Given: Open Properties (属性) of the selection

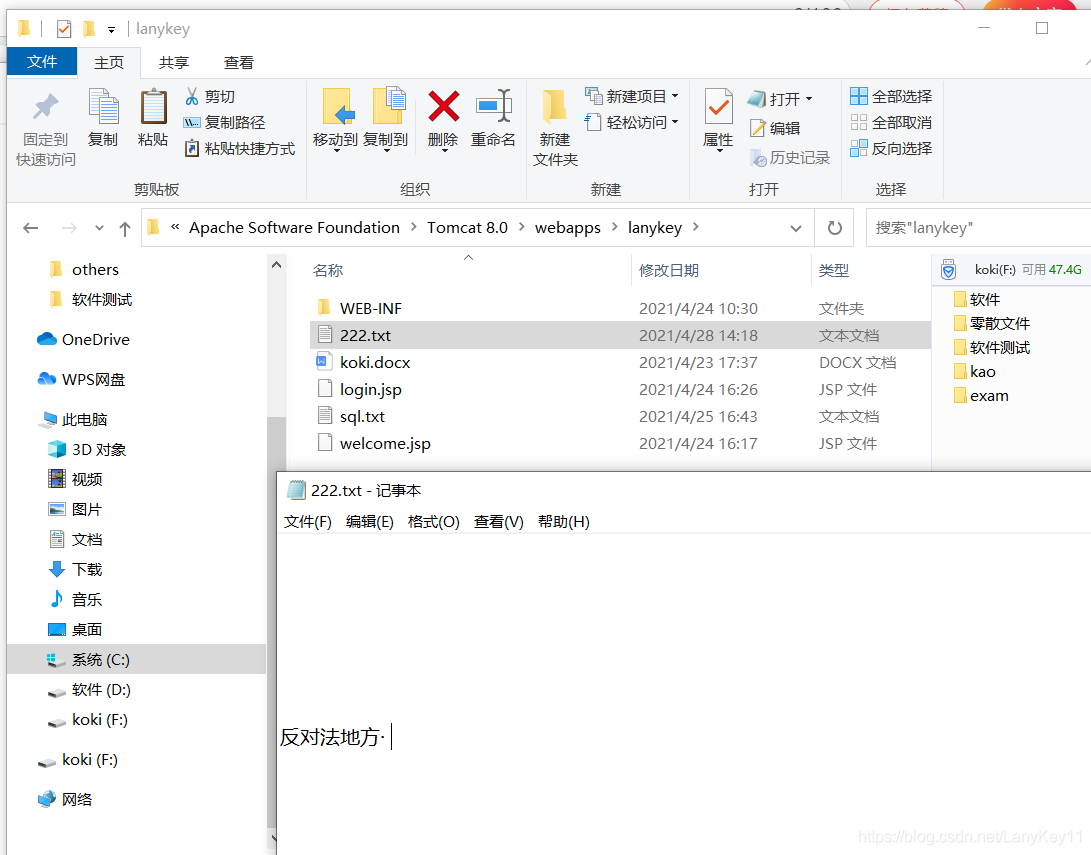Looking at the screenshot, I should tap(718, 121).
